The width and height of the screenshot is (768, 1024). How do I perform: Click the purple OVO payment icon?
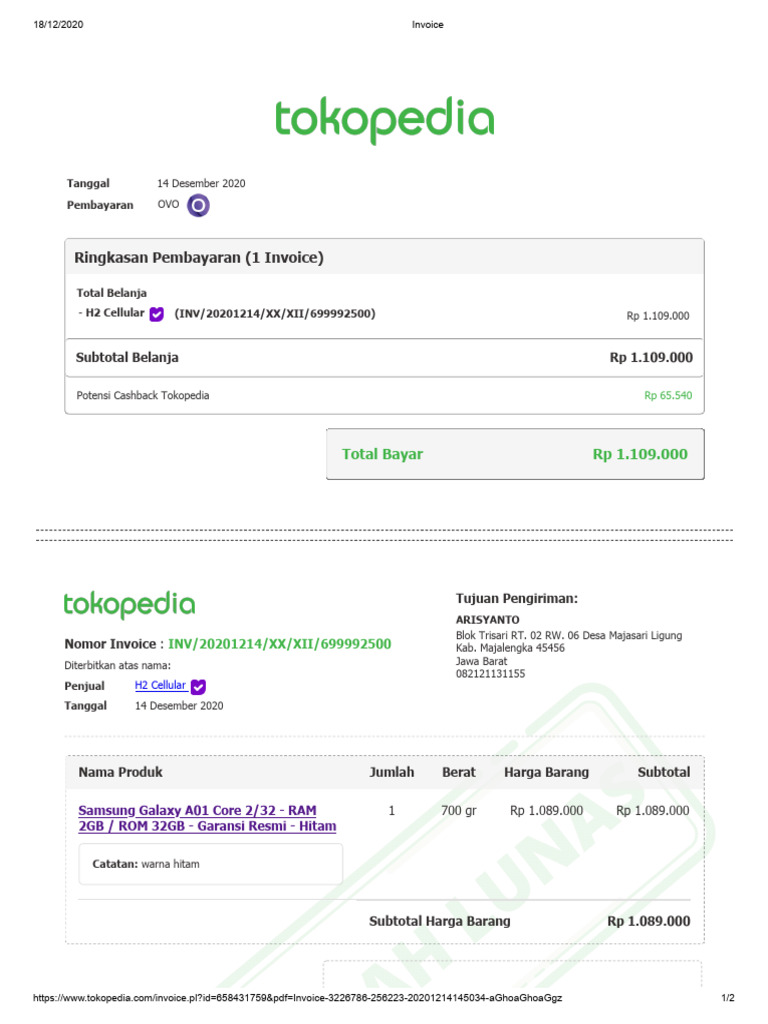[x=198, y=206]
